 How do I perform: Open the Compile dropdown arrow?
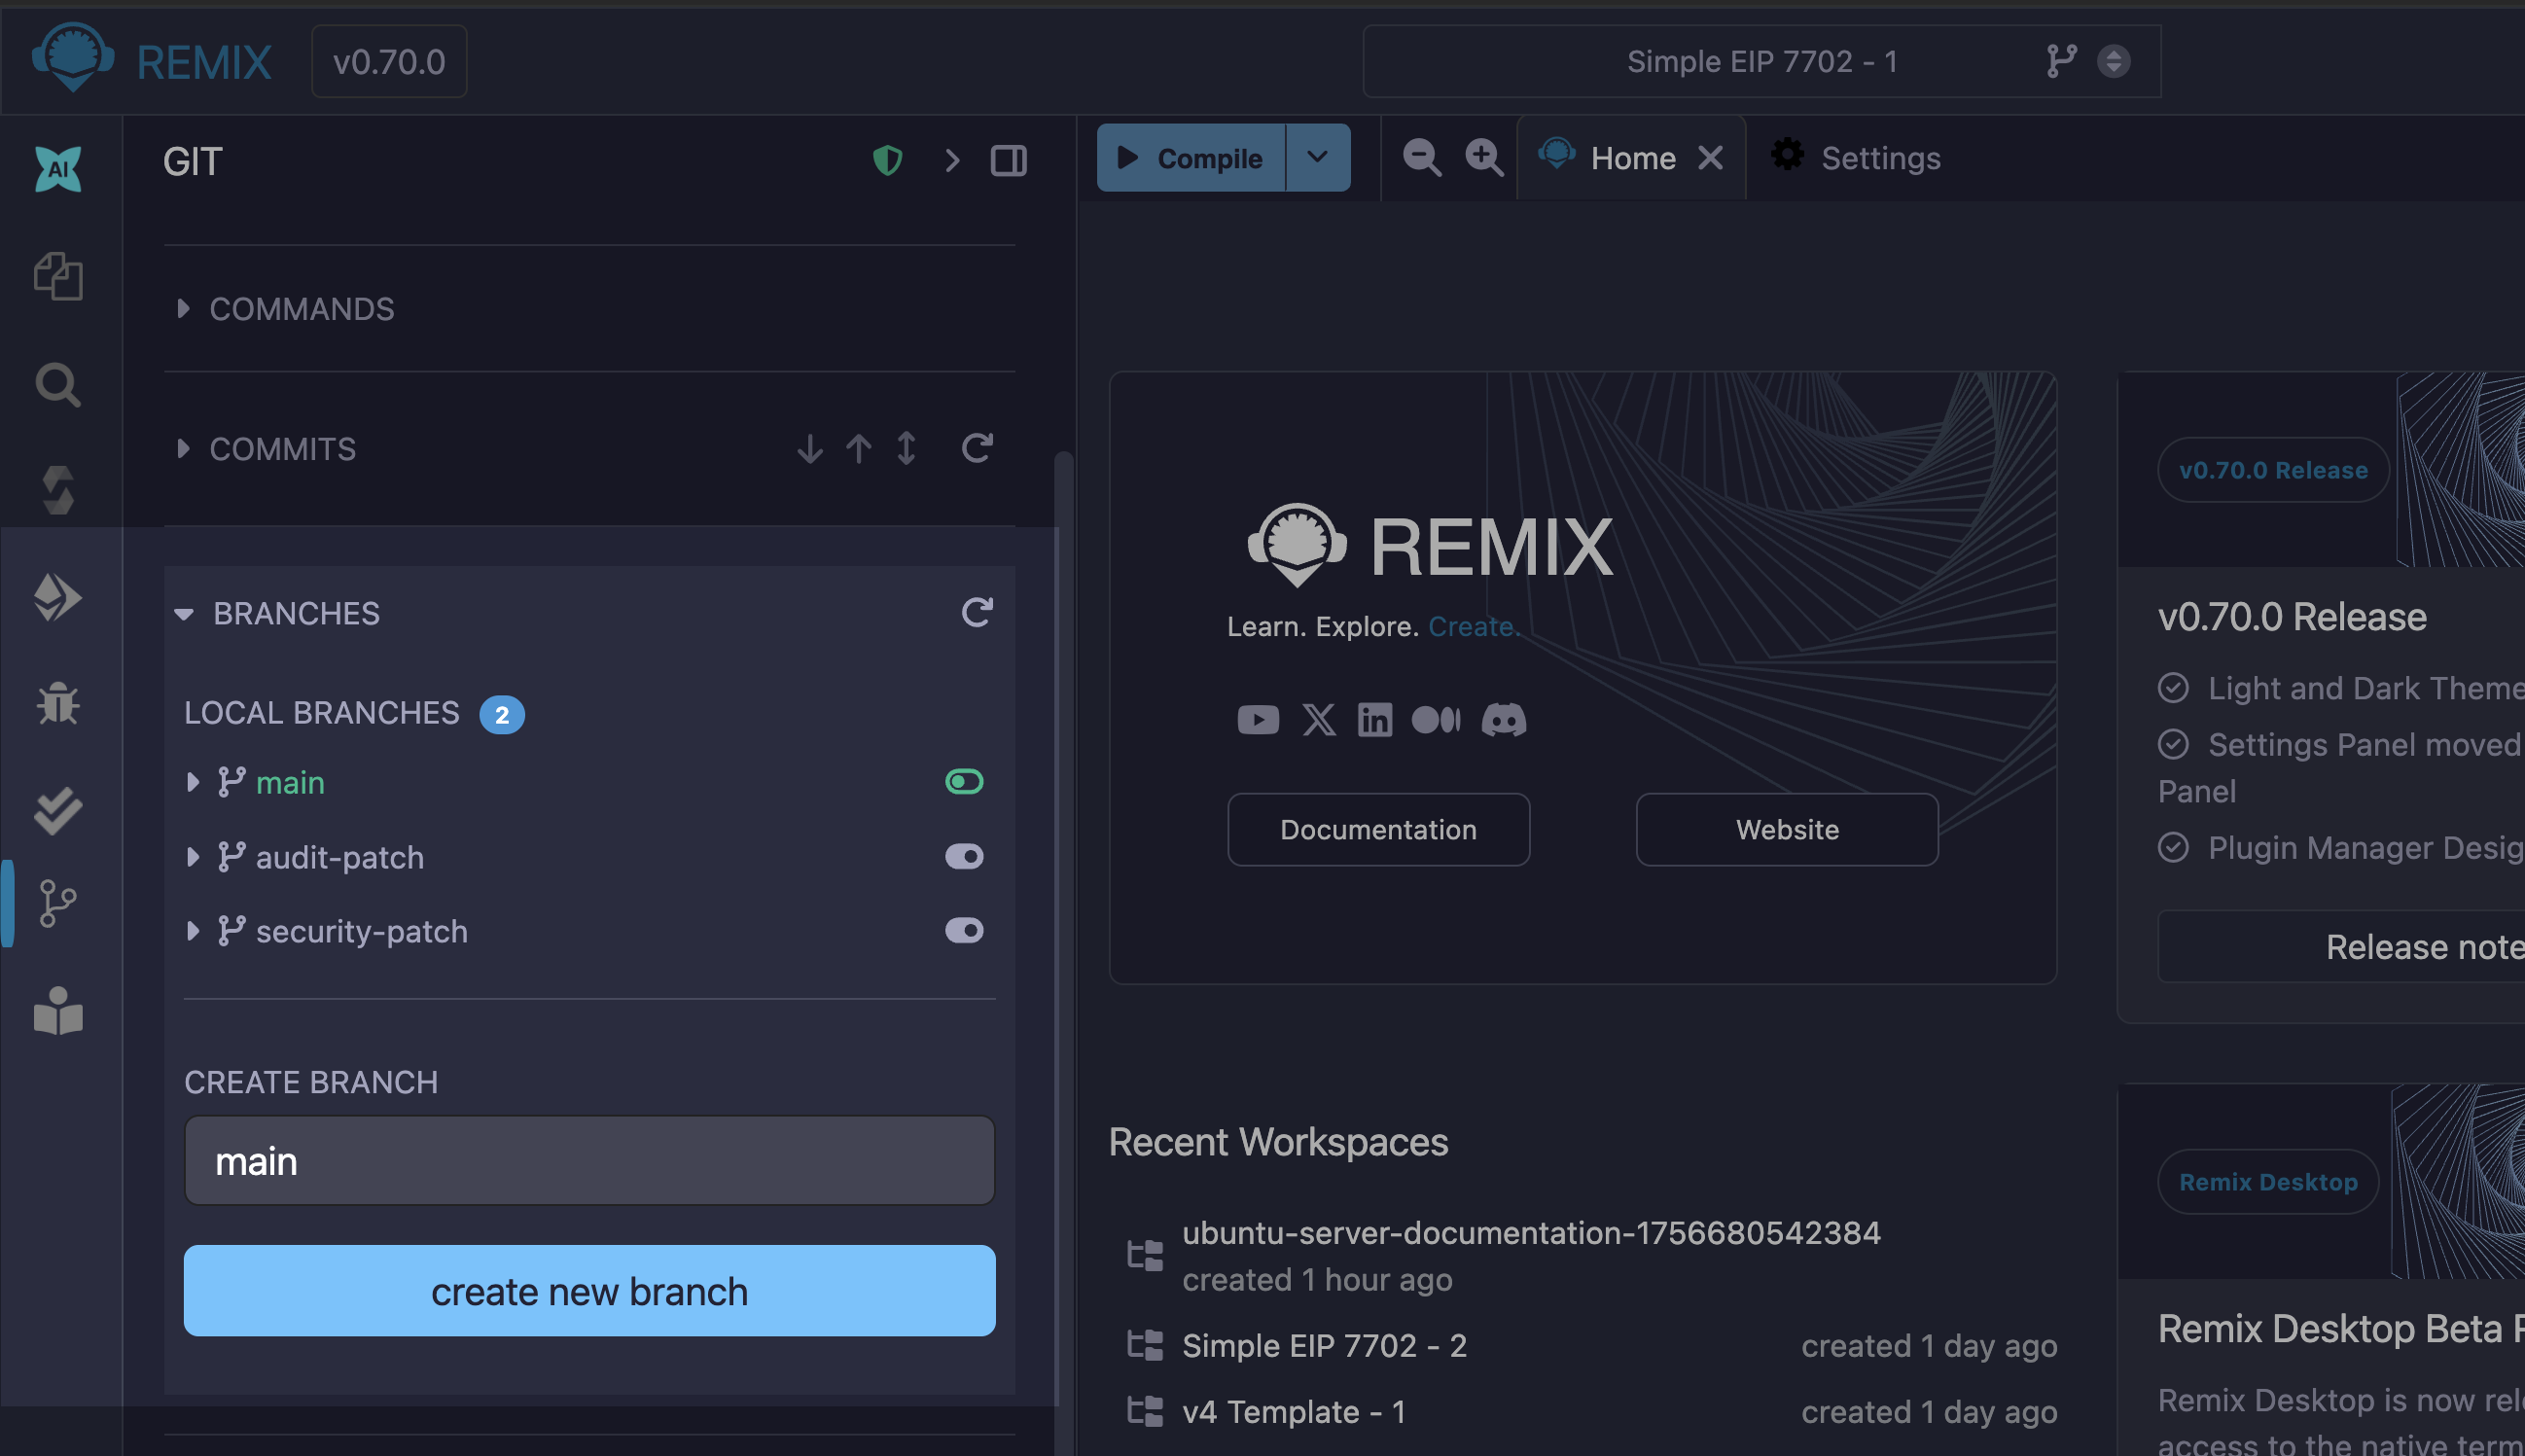point(1318,157)
